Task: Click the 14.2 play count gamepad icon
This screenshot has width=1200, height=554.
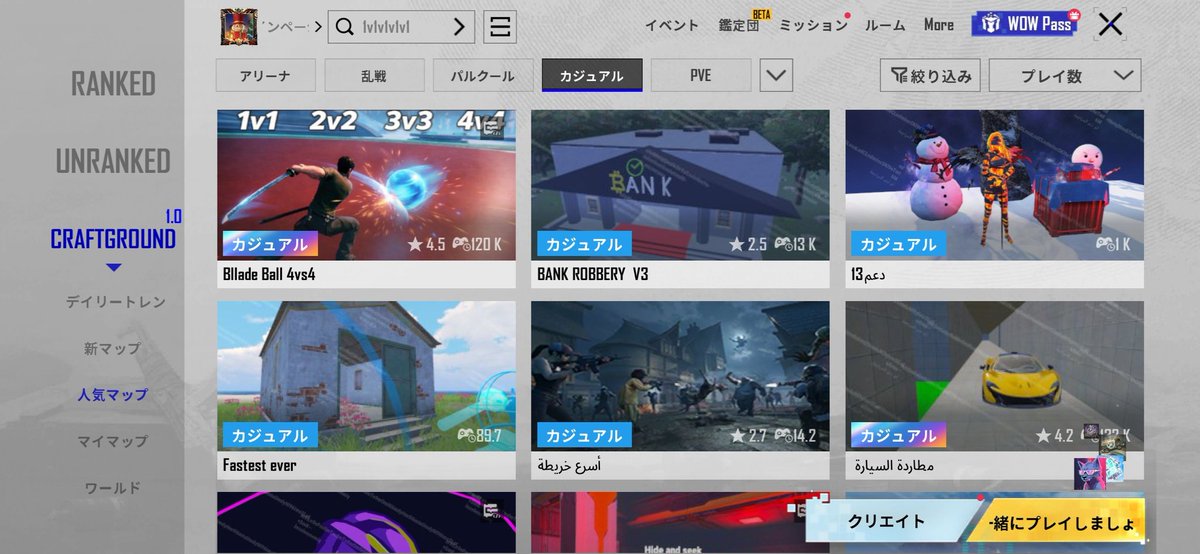Action: 783,436
